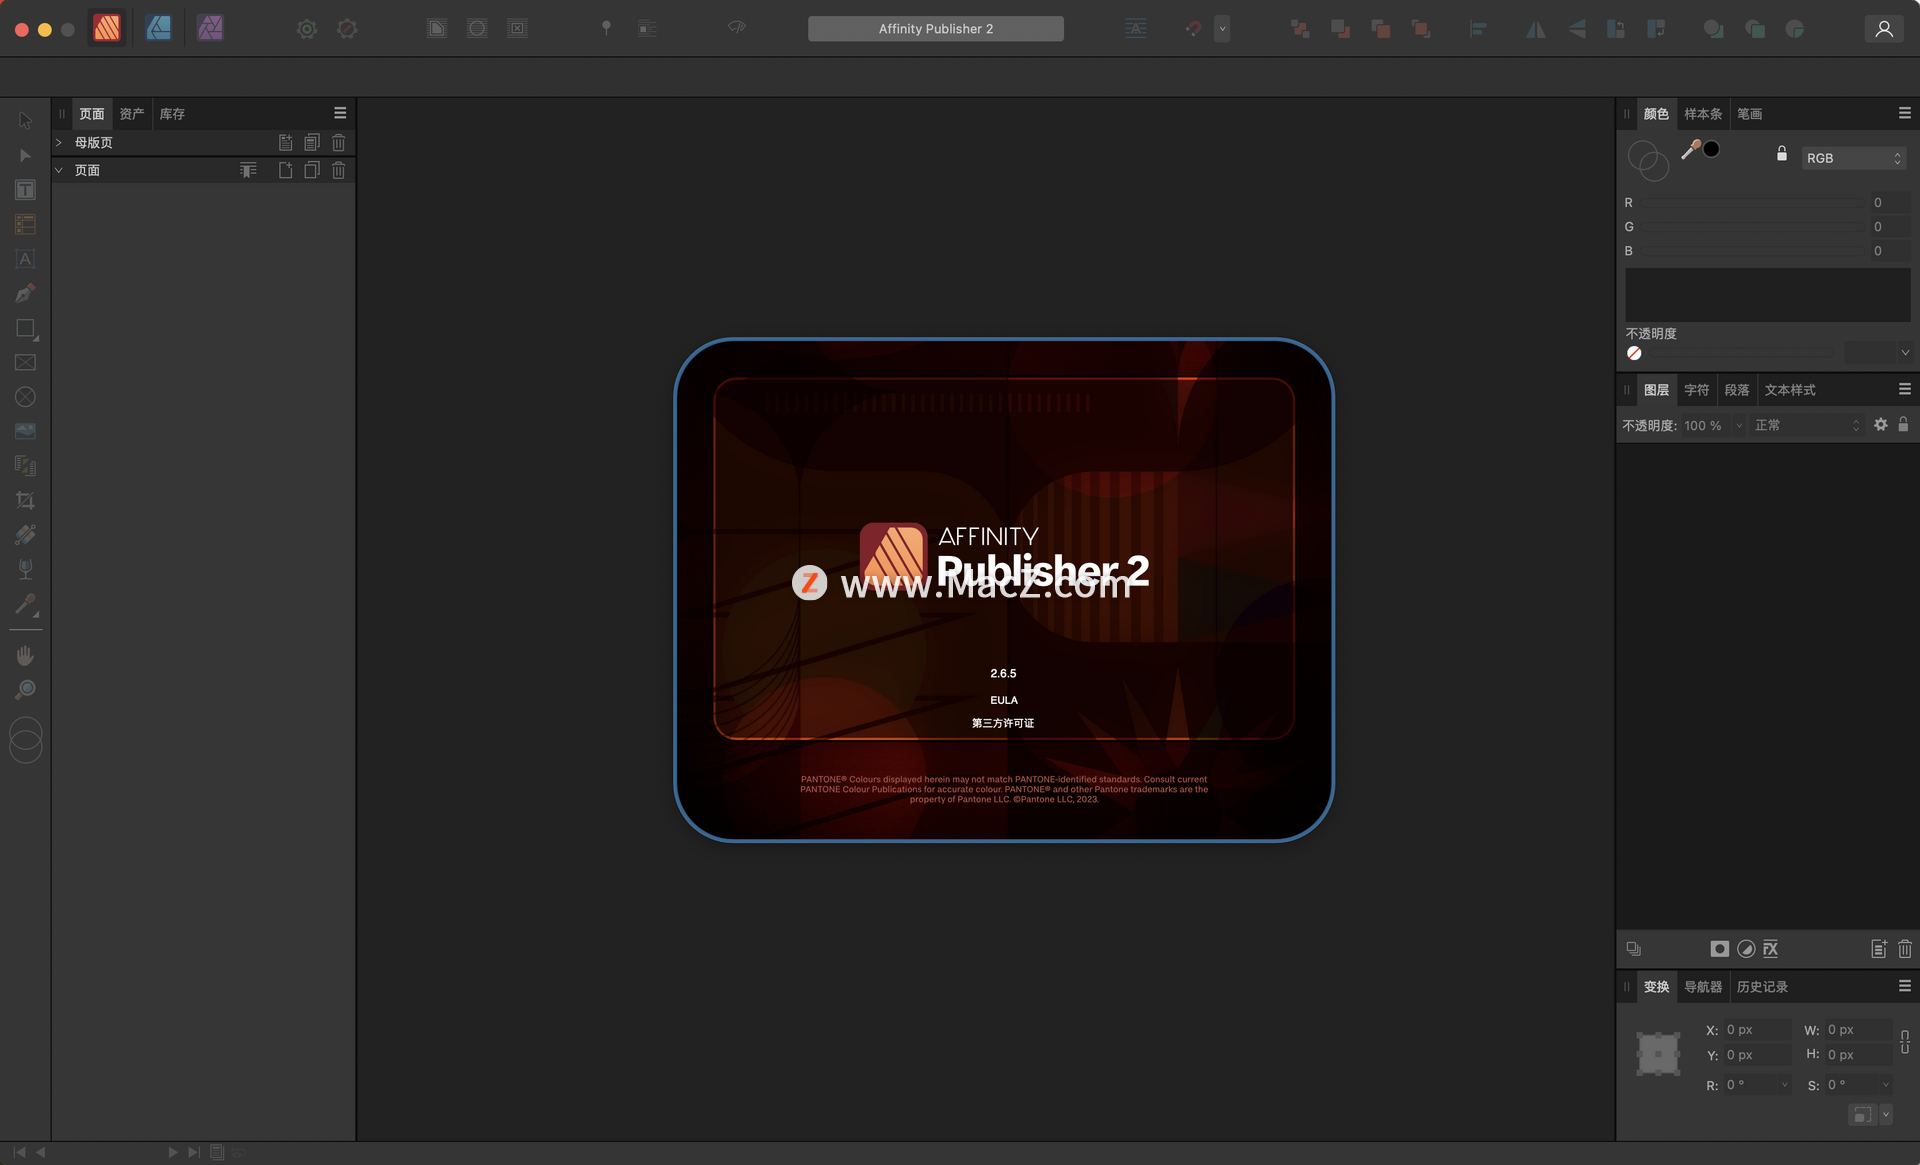Screen dimensions: 1920x1165
Task: Open the RGB colour model dropdown
Action: (x=1853, y=158)
